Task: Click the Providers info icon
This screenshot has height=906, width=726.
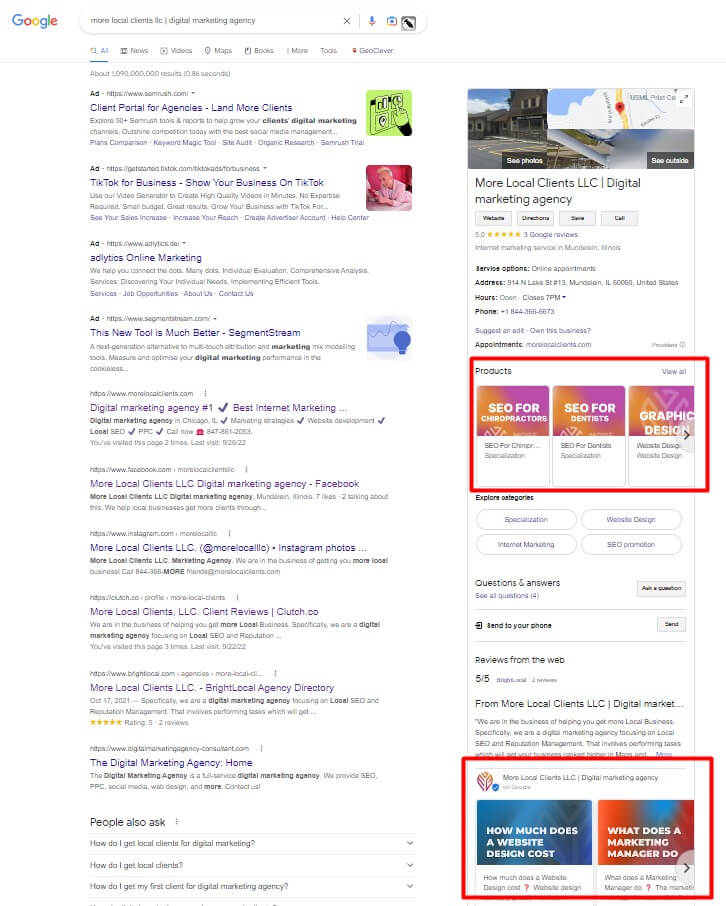Action: pyautogui.click(x=682, y=344)
